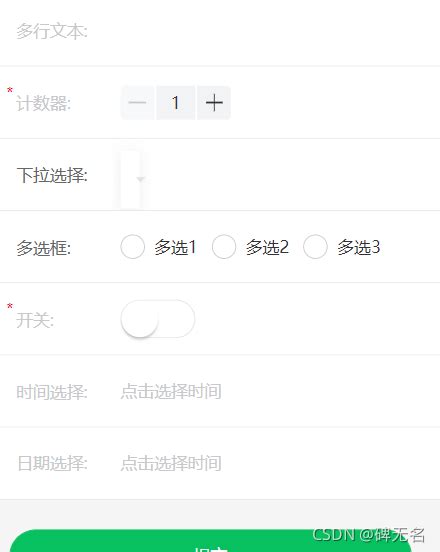Click the red asterisk beside 计数器

(x=10, y=90)
